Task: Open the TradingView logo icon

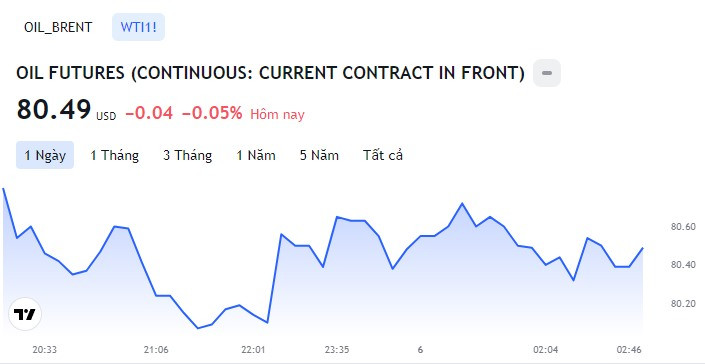Action: 25,314
